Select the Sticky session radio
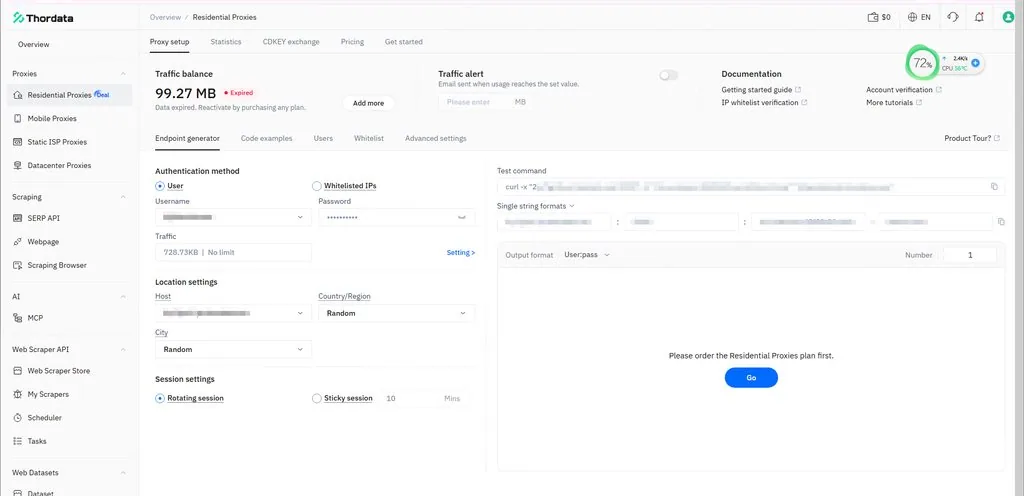Viewport: 1024px width, 496px height. 317,398
